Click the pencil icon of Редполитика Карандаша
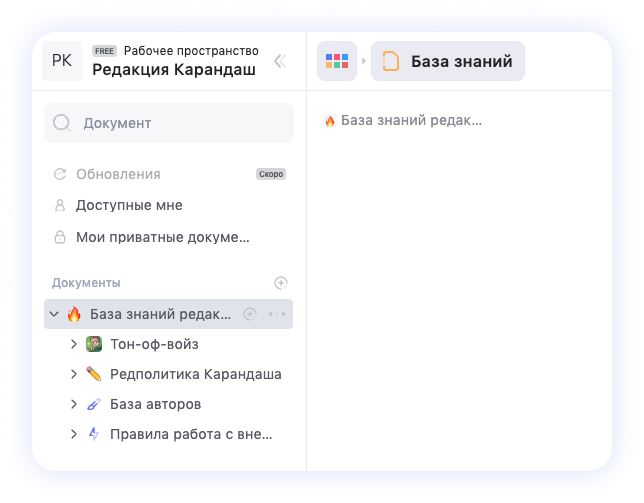644x503 pixels. (x=94, y=374)
